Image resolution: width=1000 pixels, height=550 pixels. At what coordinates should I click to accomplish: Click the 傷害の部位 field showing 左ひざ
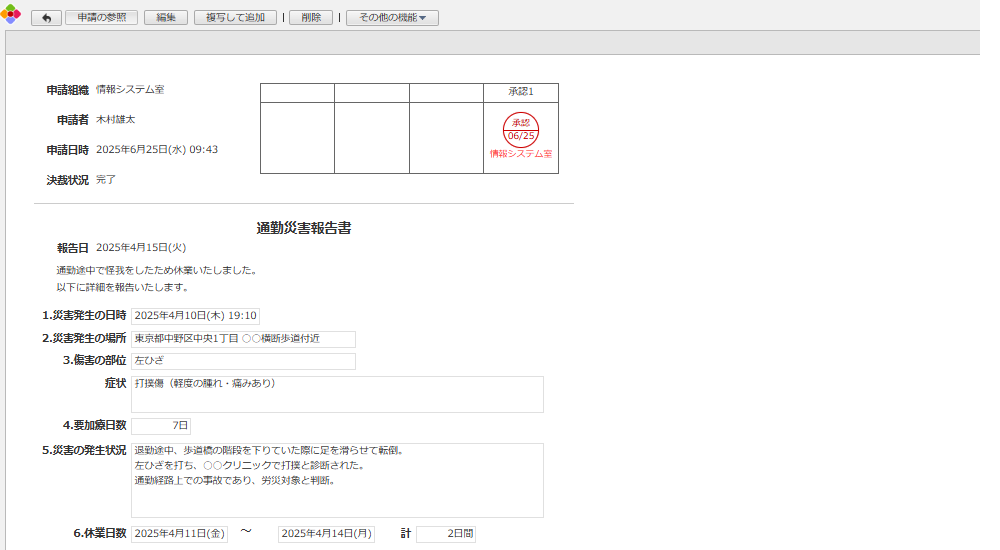[x=243, y=361]
